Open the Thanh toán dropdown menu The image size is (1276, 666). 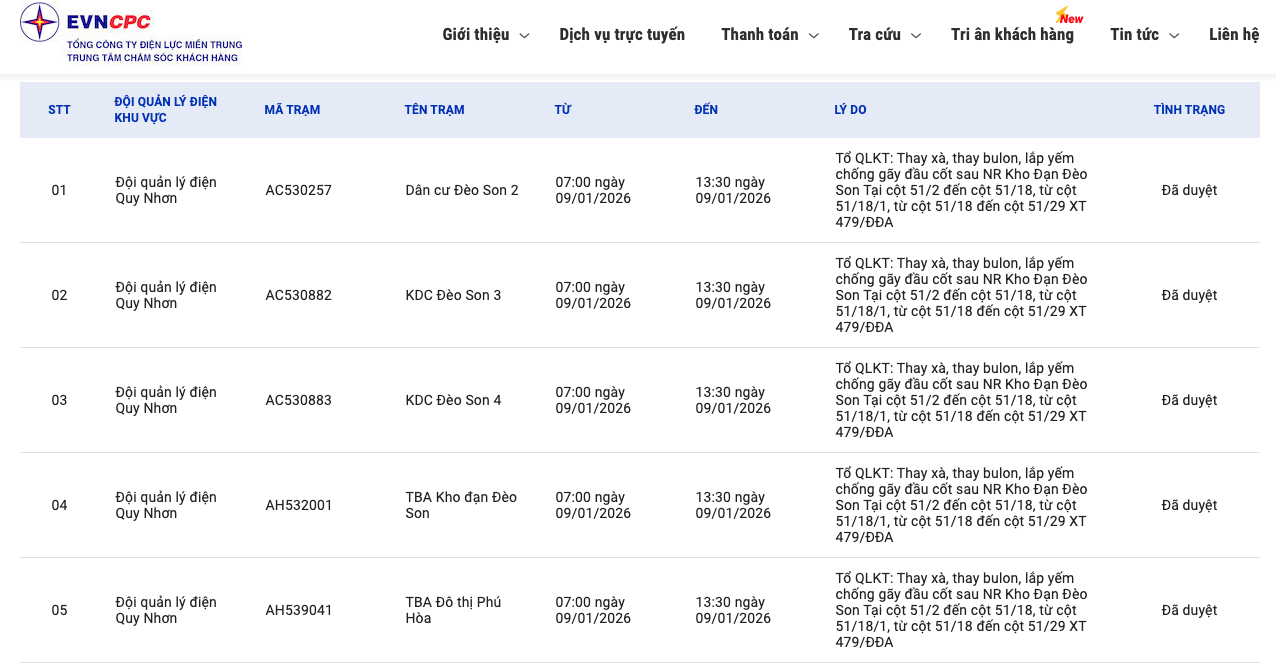point(760,35)
